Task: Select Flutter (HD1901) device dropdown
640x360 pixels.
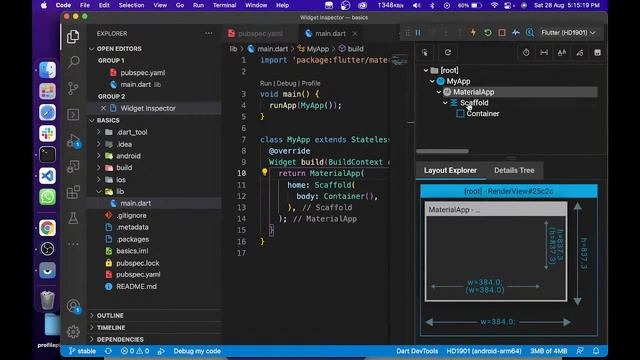Action: [569, 33]
